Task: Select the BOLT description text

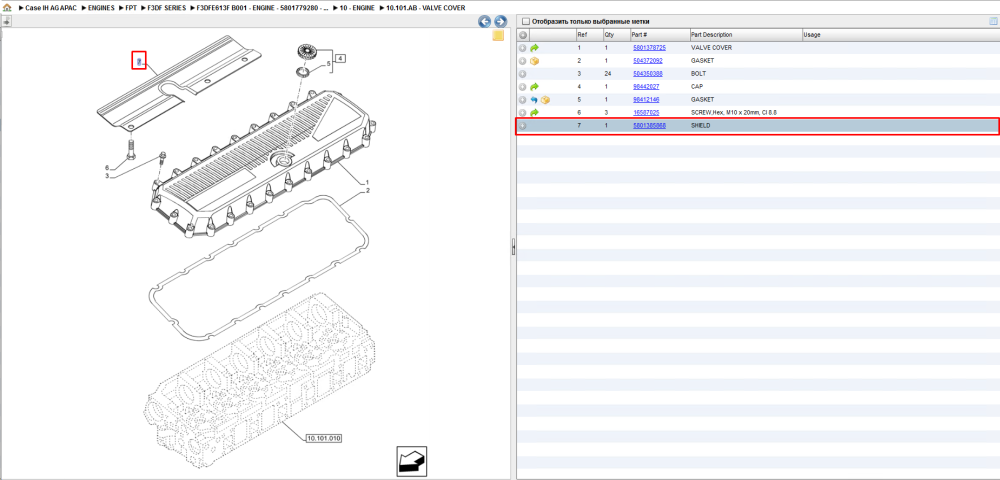Action: click(x=698, y=74)
